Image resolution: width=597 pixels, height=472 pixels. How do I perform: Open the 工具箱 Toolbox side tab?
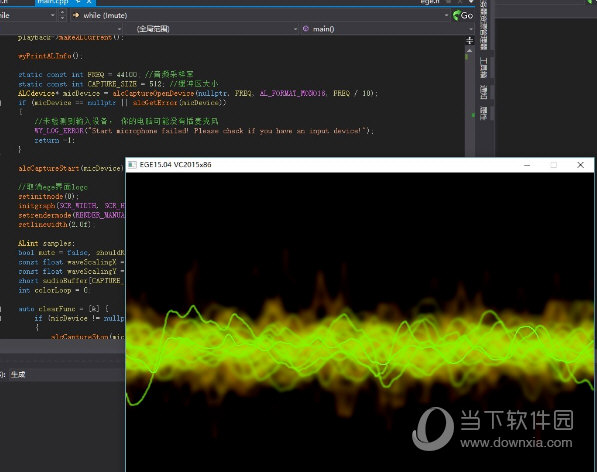coord(484,68)
